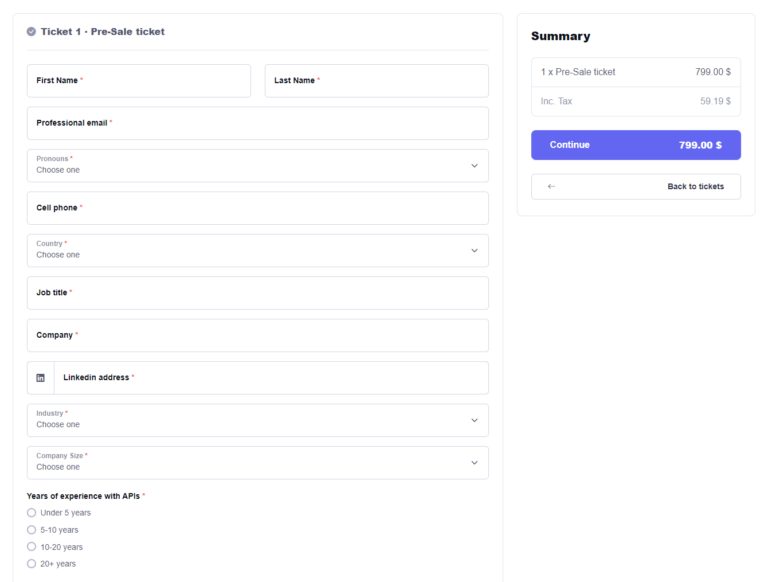Click the Job title input field
Image resolution: width=768 pixels, height=582 pixels.
pos(257,293)
